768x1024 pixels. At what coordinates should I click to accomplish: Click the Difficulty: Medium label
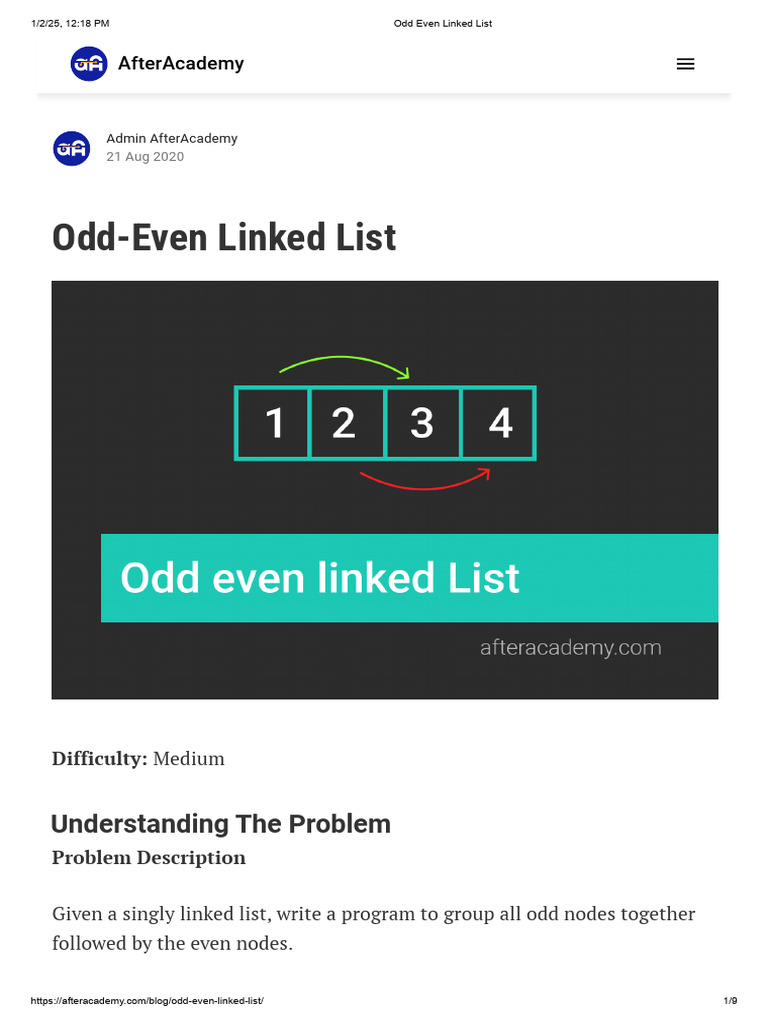coord(138,759)
